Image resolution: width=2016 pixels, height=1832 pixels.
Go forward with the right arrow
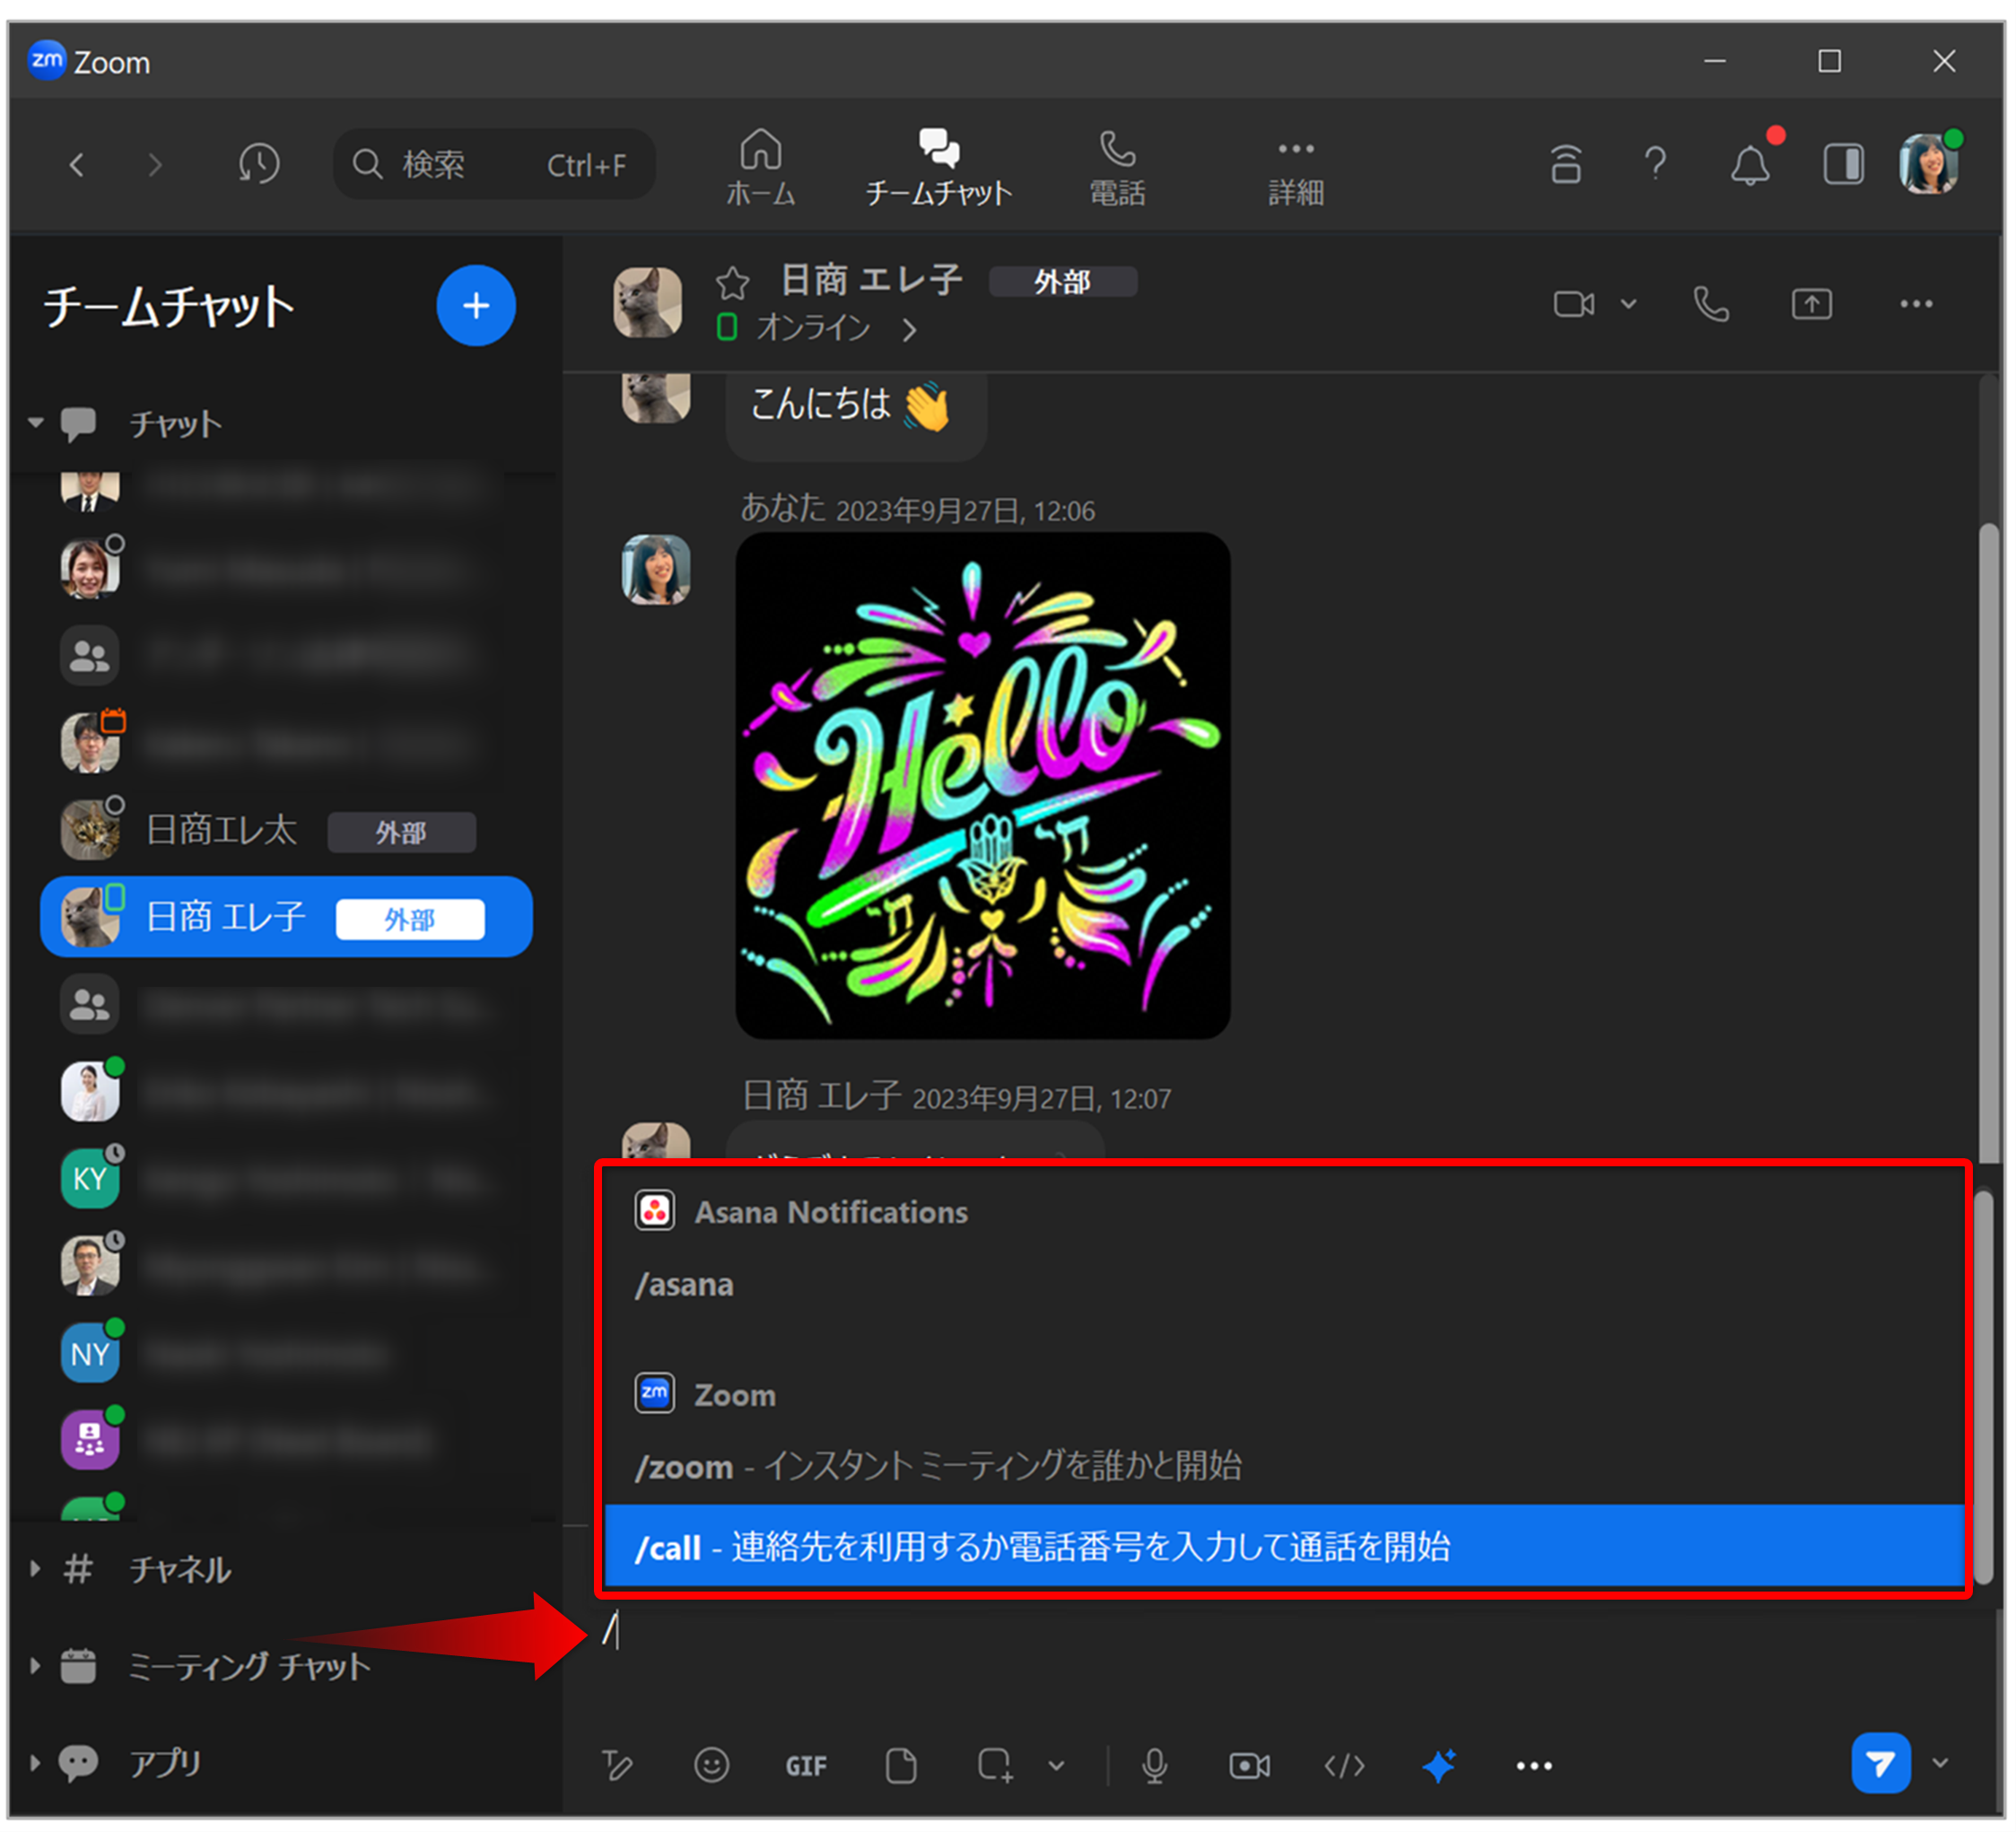(x=154, y=164)
